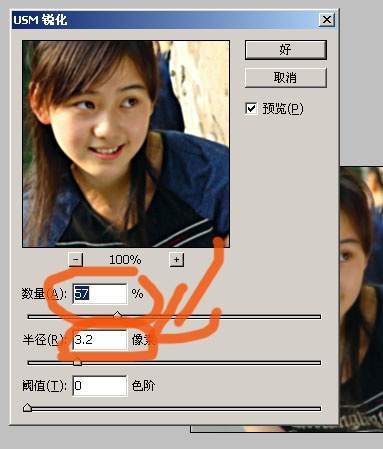This screenshot has height=449, width=383.
Task: Zoom out preview with minus button
Action: point(76,259)
